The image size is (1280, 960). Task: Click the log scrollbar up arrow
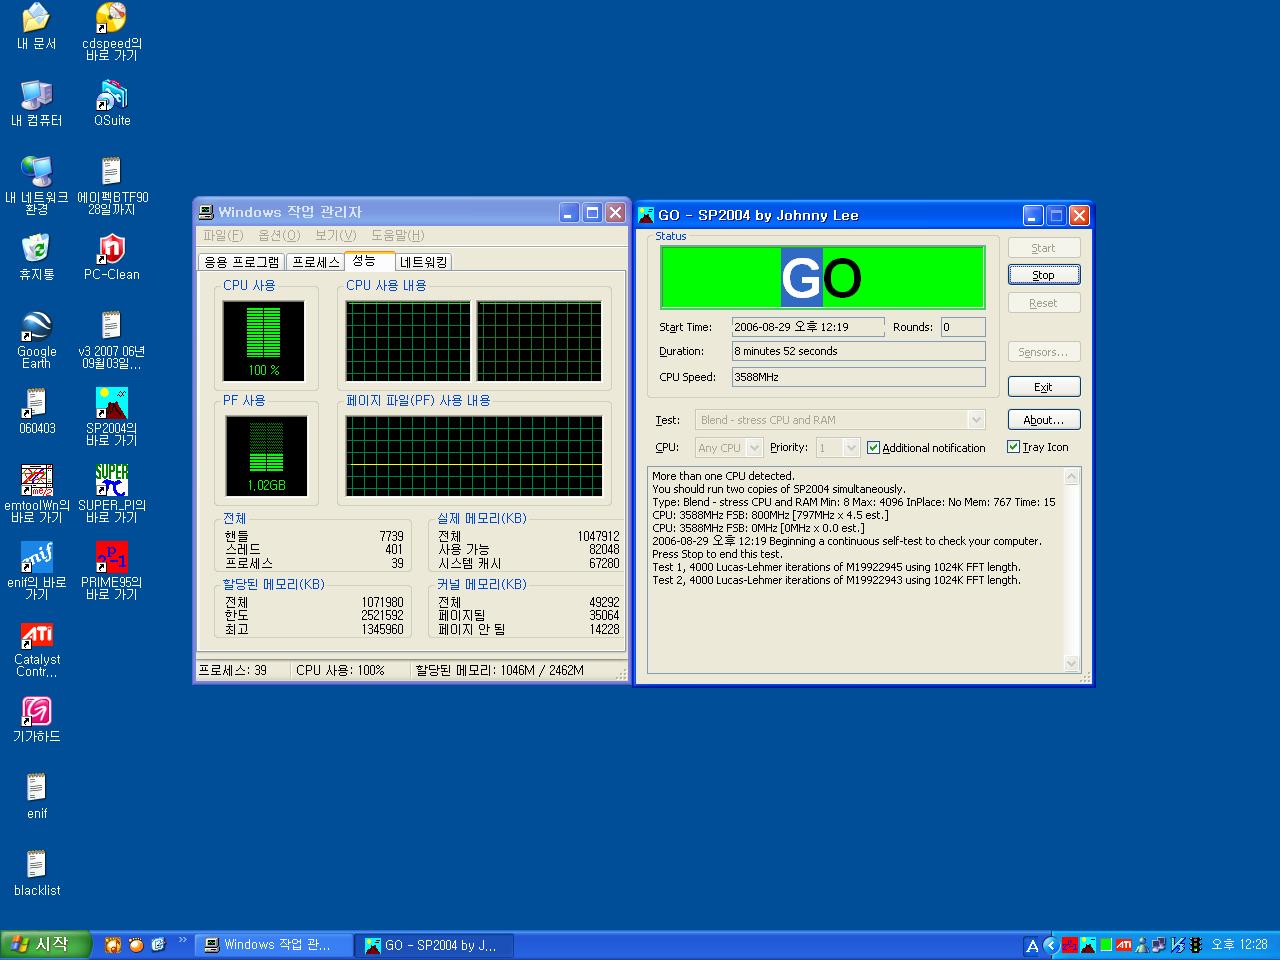coord(1072,476)
